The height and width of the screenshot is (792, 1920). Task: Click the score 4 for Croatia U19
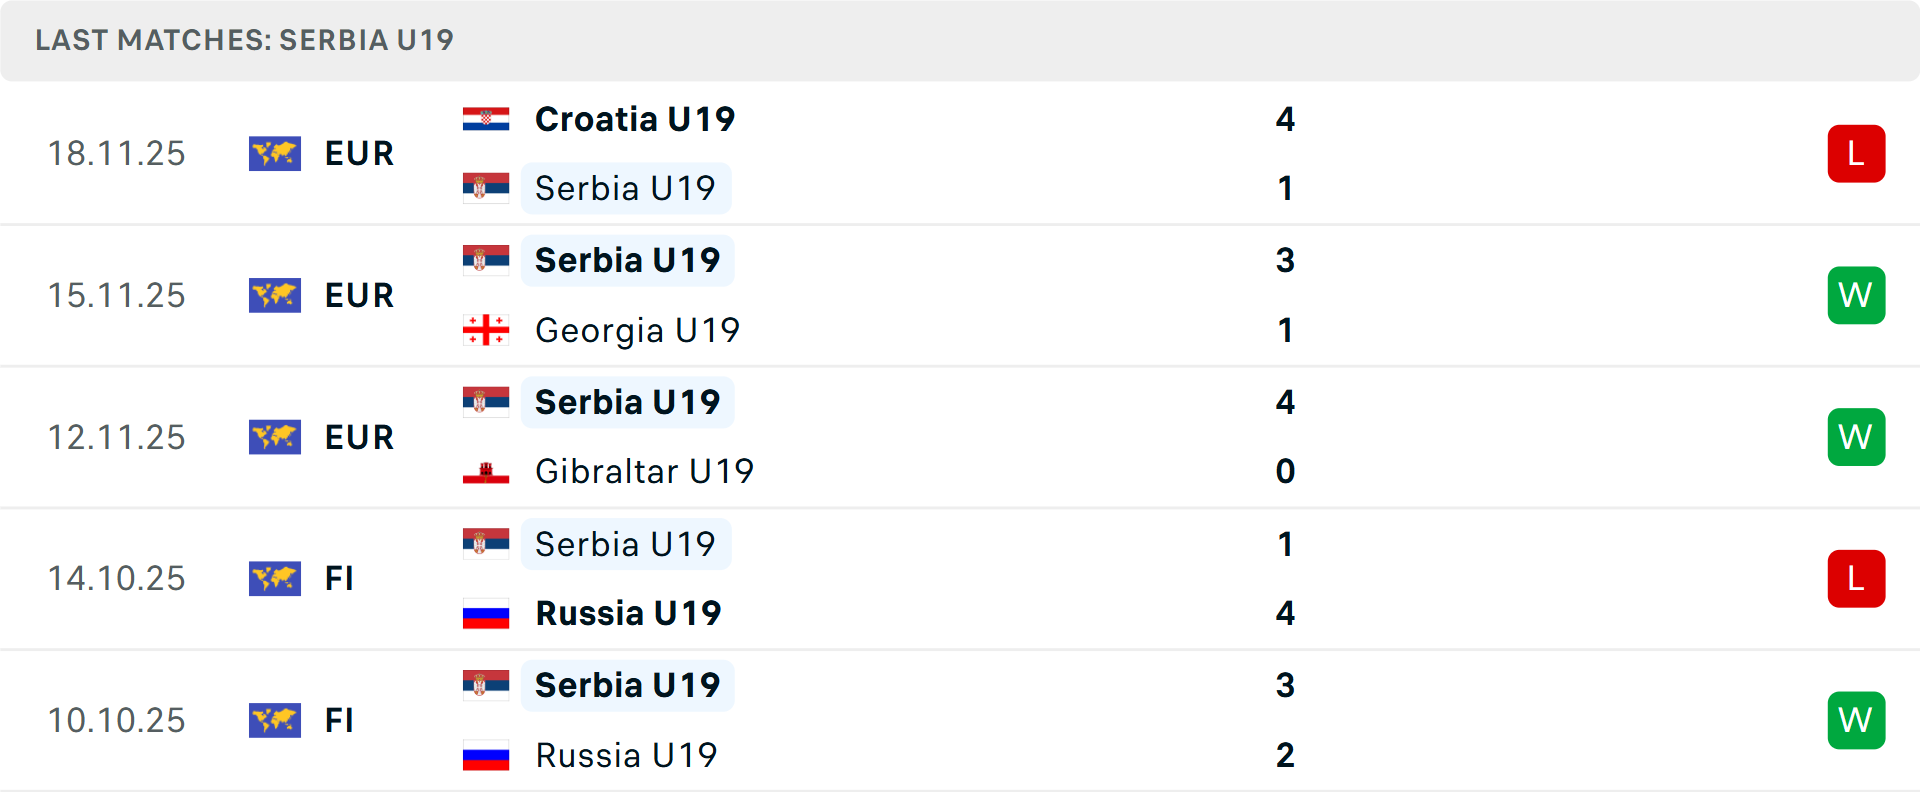pos(1286,118)
